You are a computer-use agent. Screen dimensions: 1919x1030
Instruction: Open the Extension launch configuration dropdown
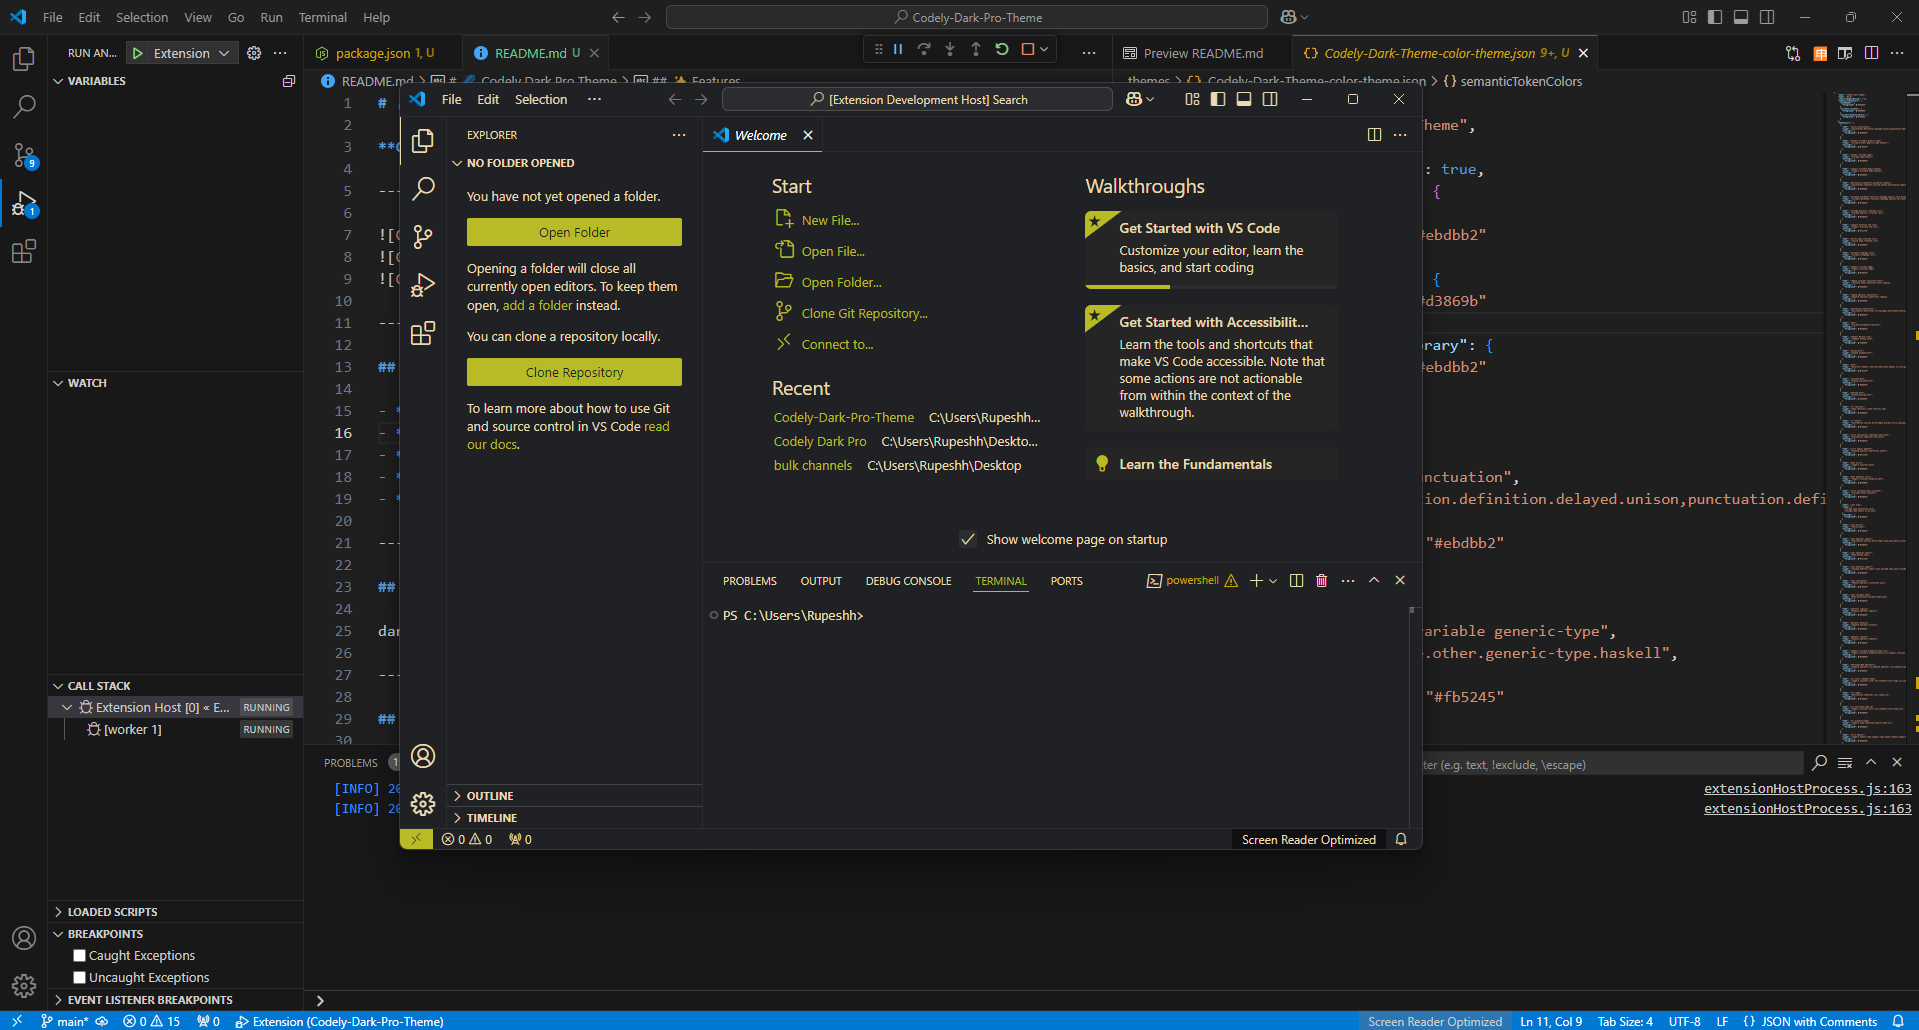[x=192, y=53]
